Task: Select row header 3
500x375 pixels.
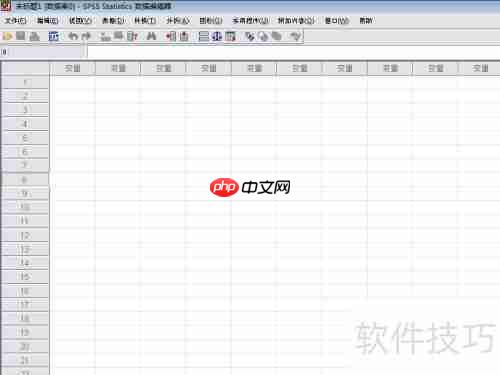Action: point(25,110)
